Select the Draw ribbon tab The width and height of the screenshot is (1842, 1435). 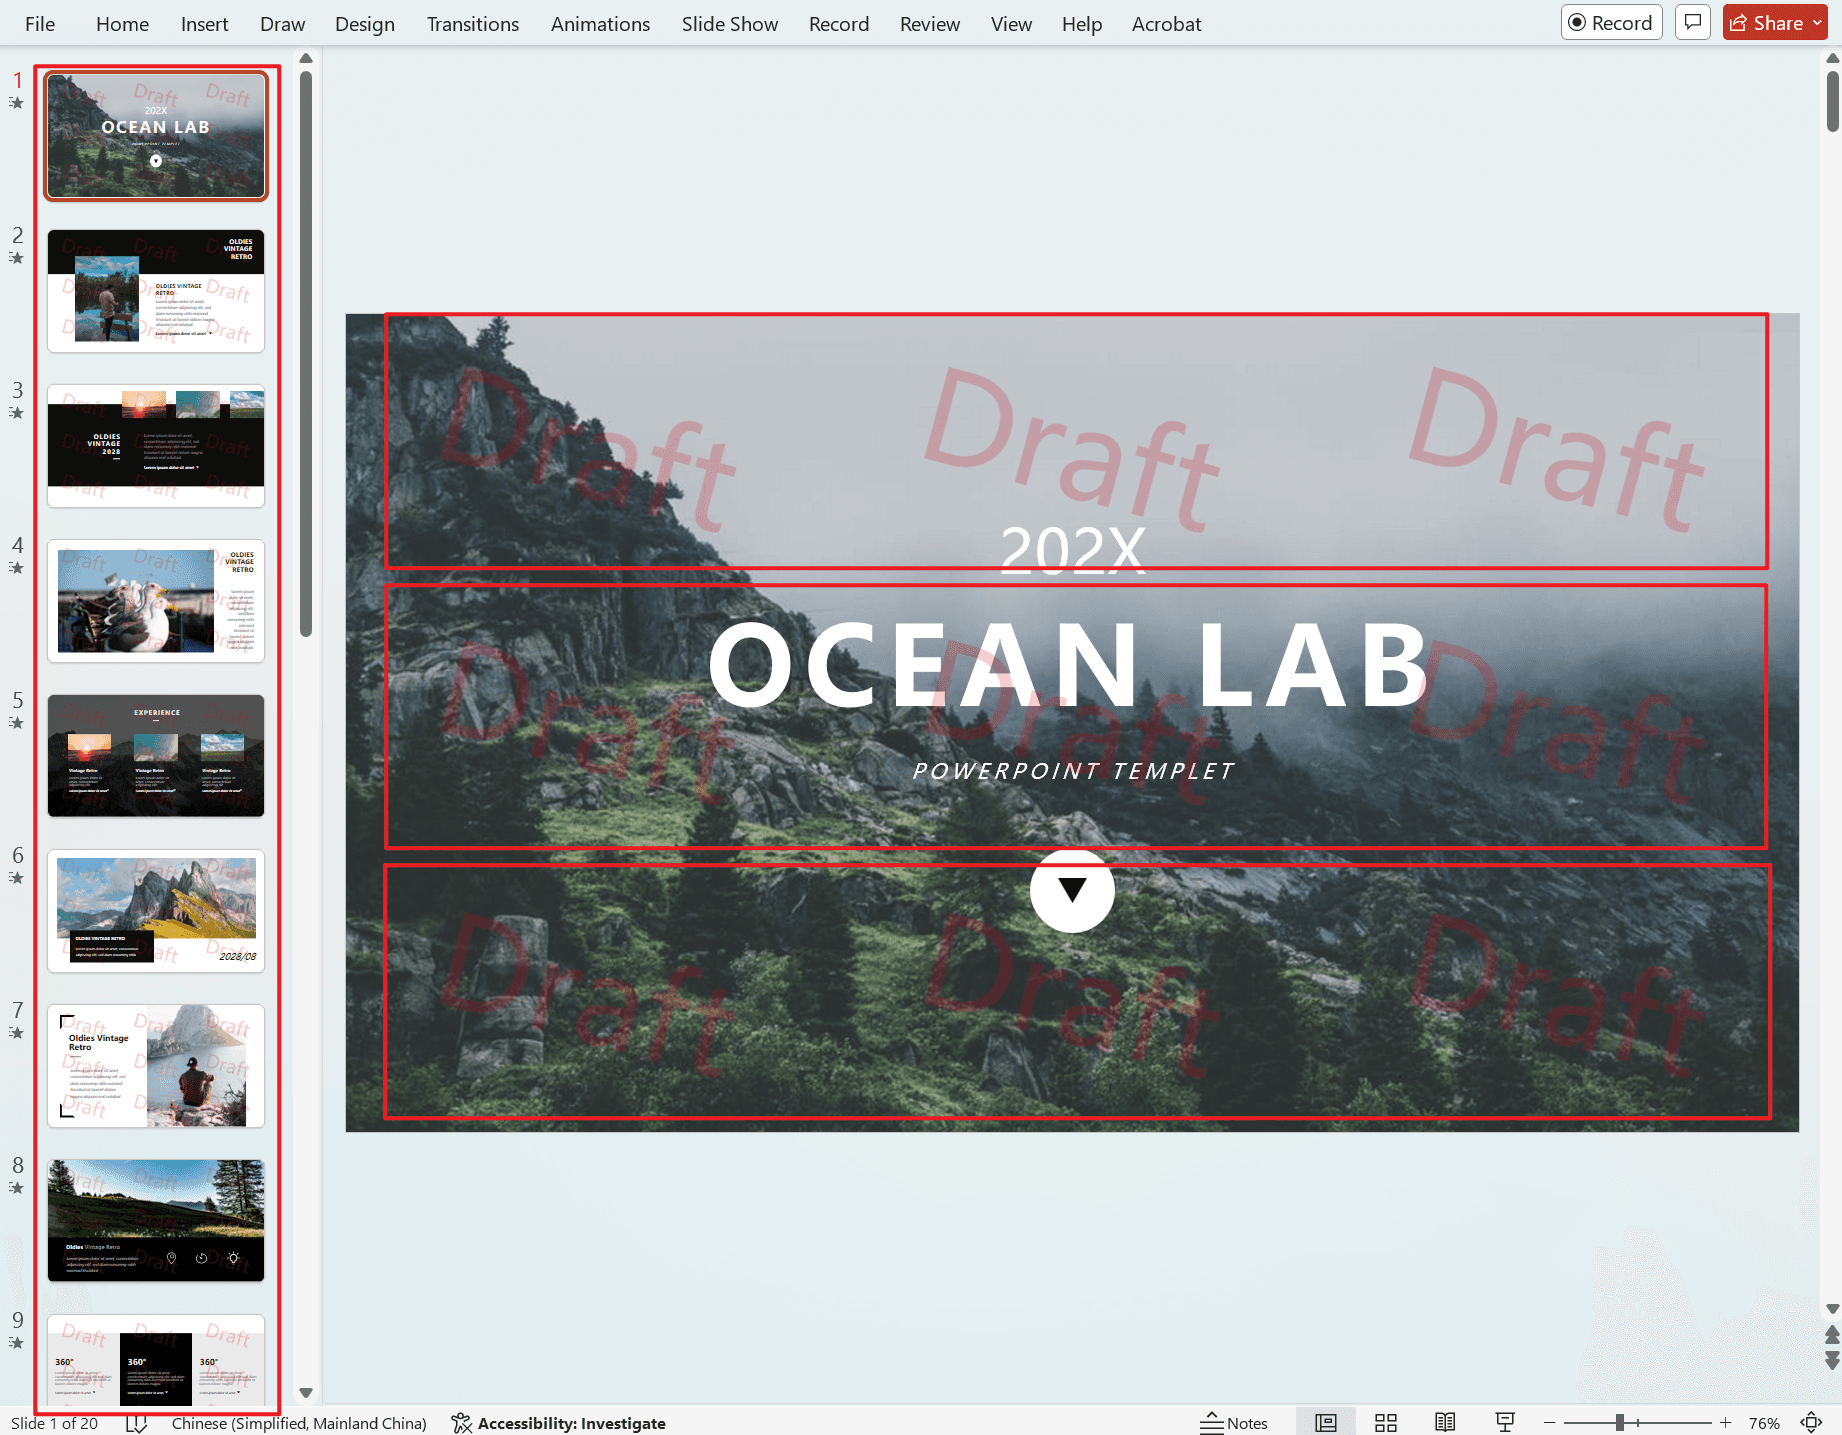[282, 24]
